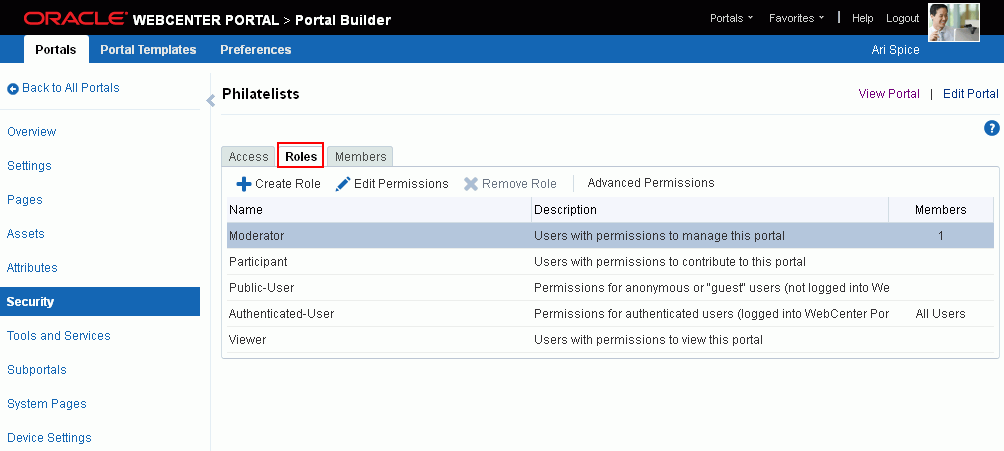Click the Edit Portal link
Screen dimensions: 1004x451
click(x=971, y=94)
